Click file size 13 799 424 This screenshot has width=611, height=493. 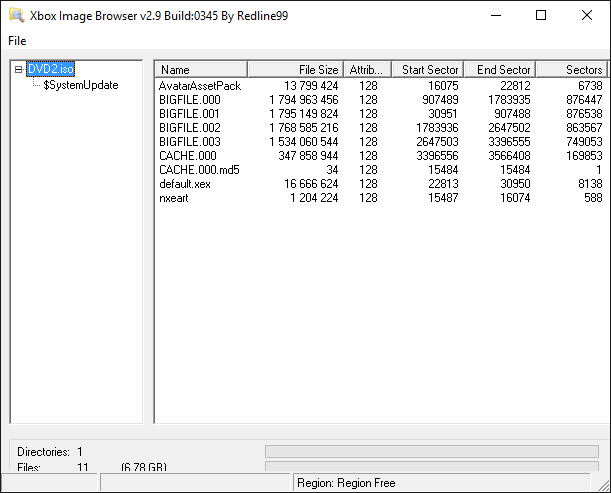[x=311, y=85]
